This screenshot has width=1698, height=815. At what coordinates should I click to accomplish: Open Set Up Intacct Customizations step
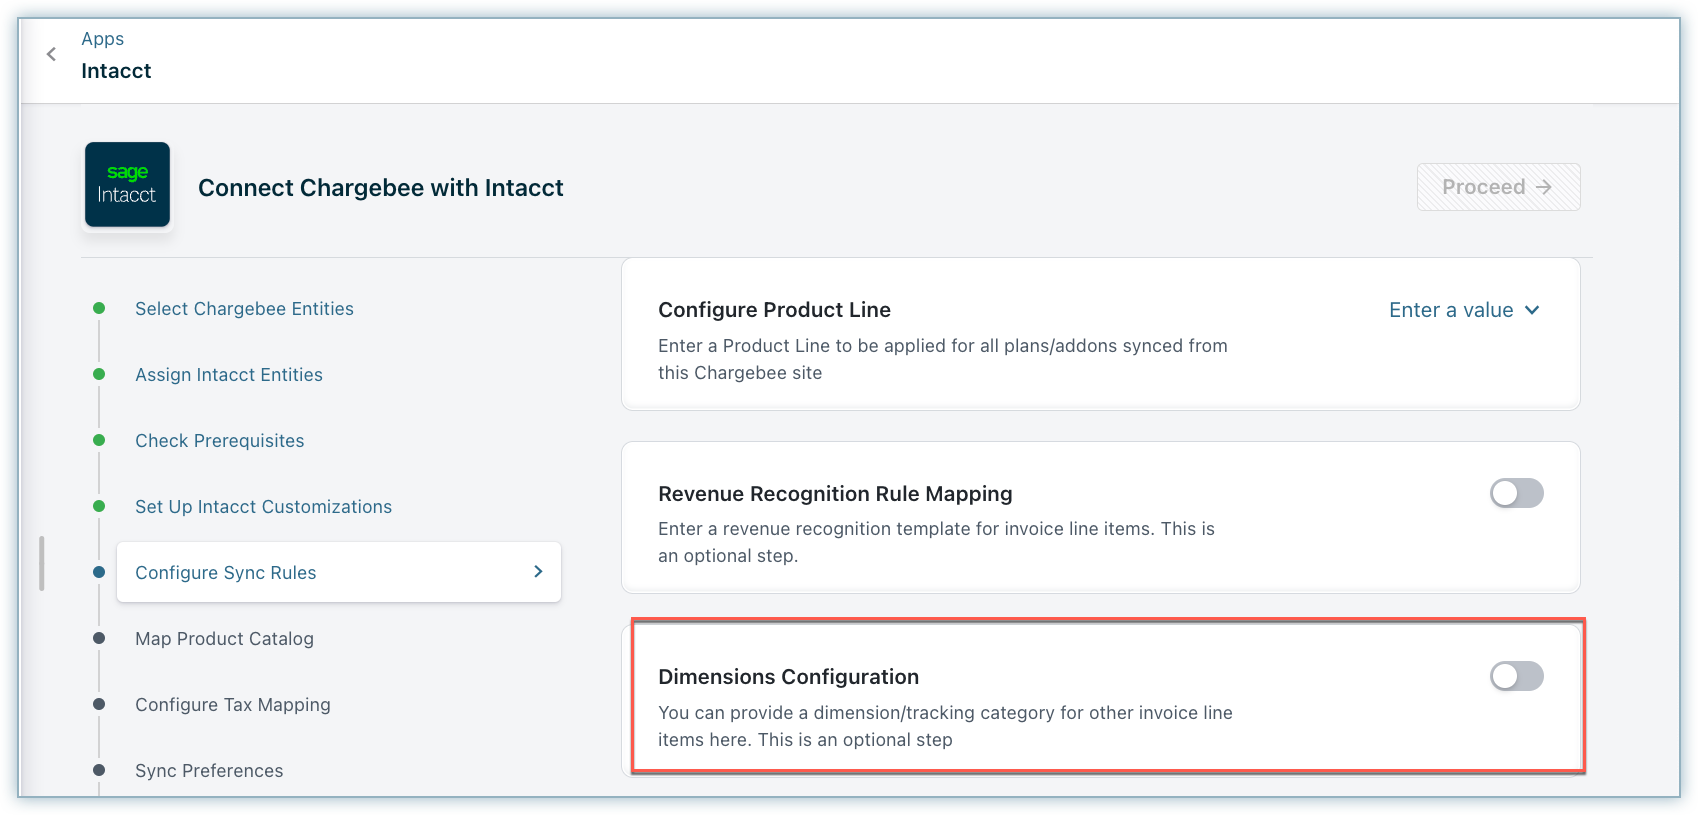click(x=263, y=506)
